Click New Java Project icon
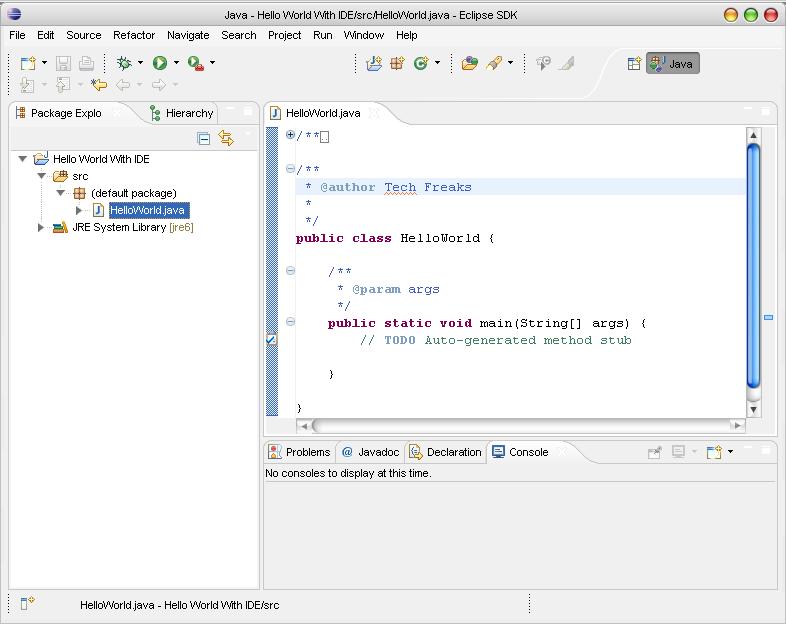 (x=374, y=63)
